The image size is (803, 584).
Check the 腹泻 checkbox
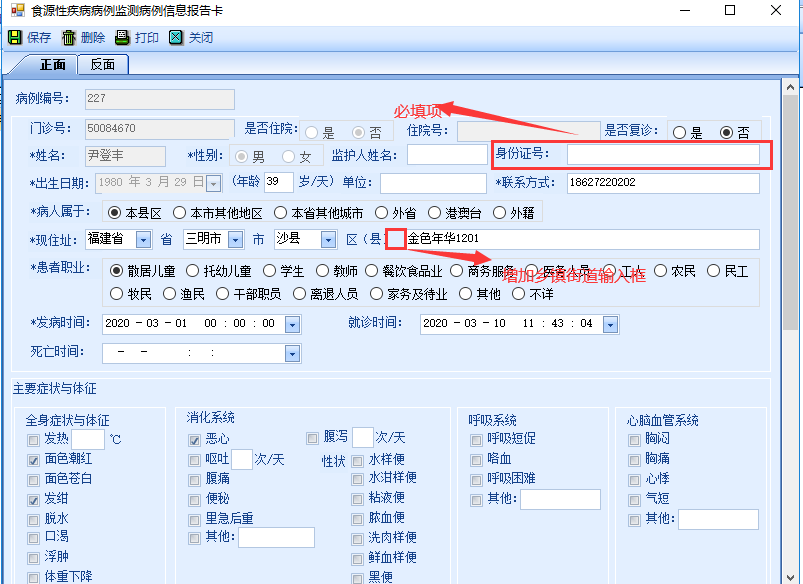tap(312, 438)
